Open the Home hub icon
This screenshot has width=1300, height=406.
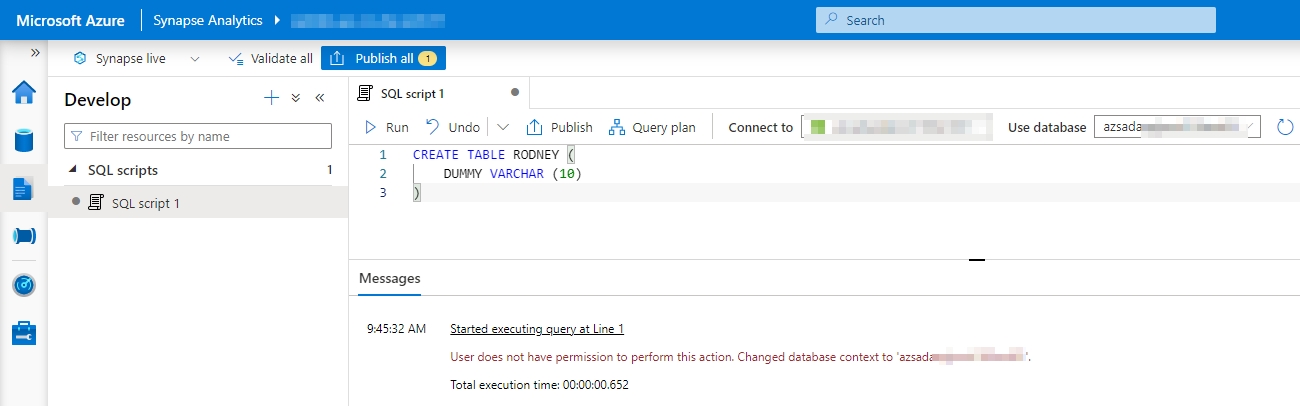coord(24,93)
